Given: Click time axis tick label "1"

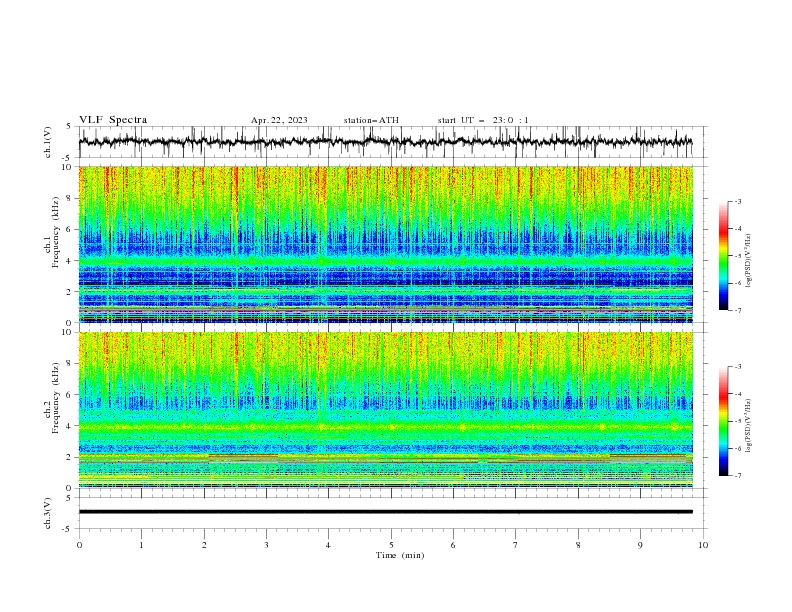Looking at the screenshot, I should (141, 545).
